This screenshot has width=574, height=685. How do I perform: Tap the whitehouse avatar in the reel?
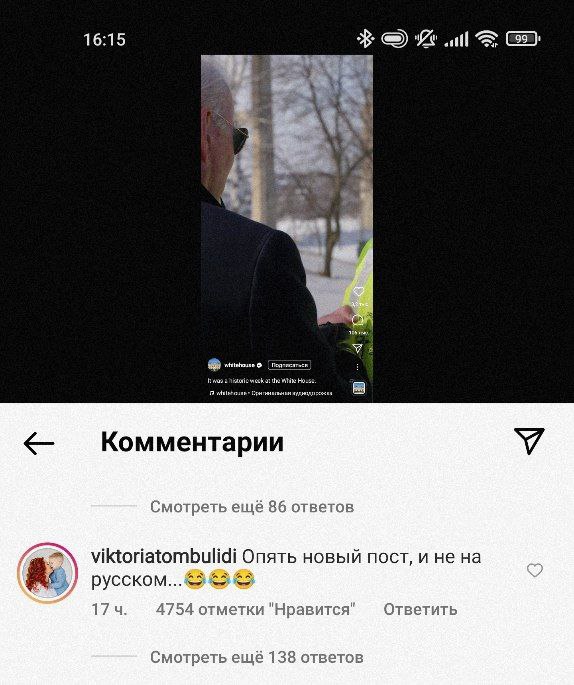coord(214,365)
